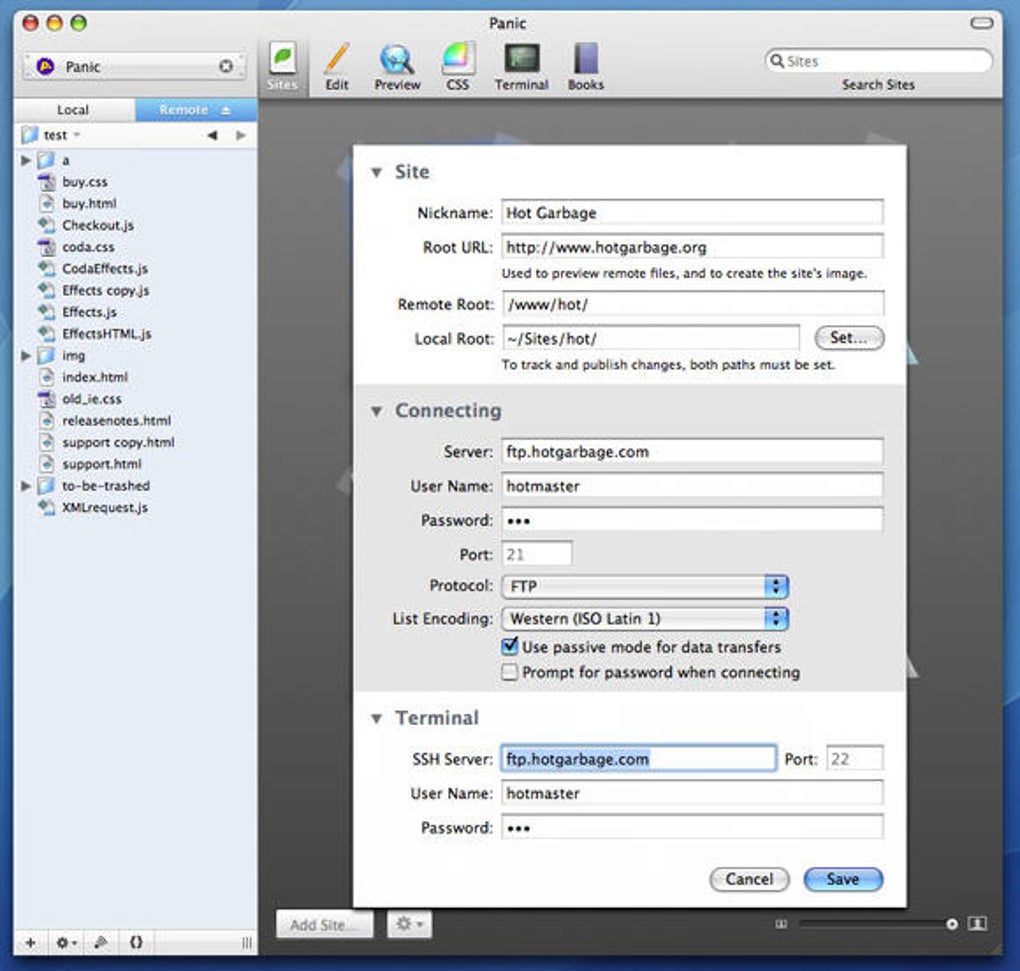The width and height of the screenshot is (1020, 971).
Task: Go forward in file browser history
Action: [x=241, y=135]
